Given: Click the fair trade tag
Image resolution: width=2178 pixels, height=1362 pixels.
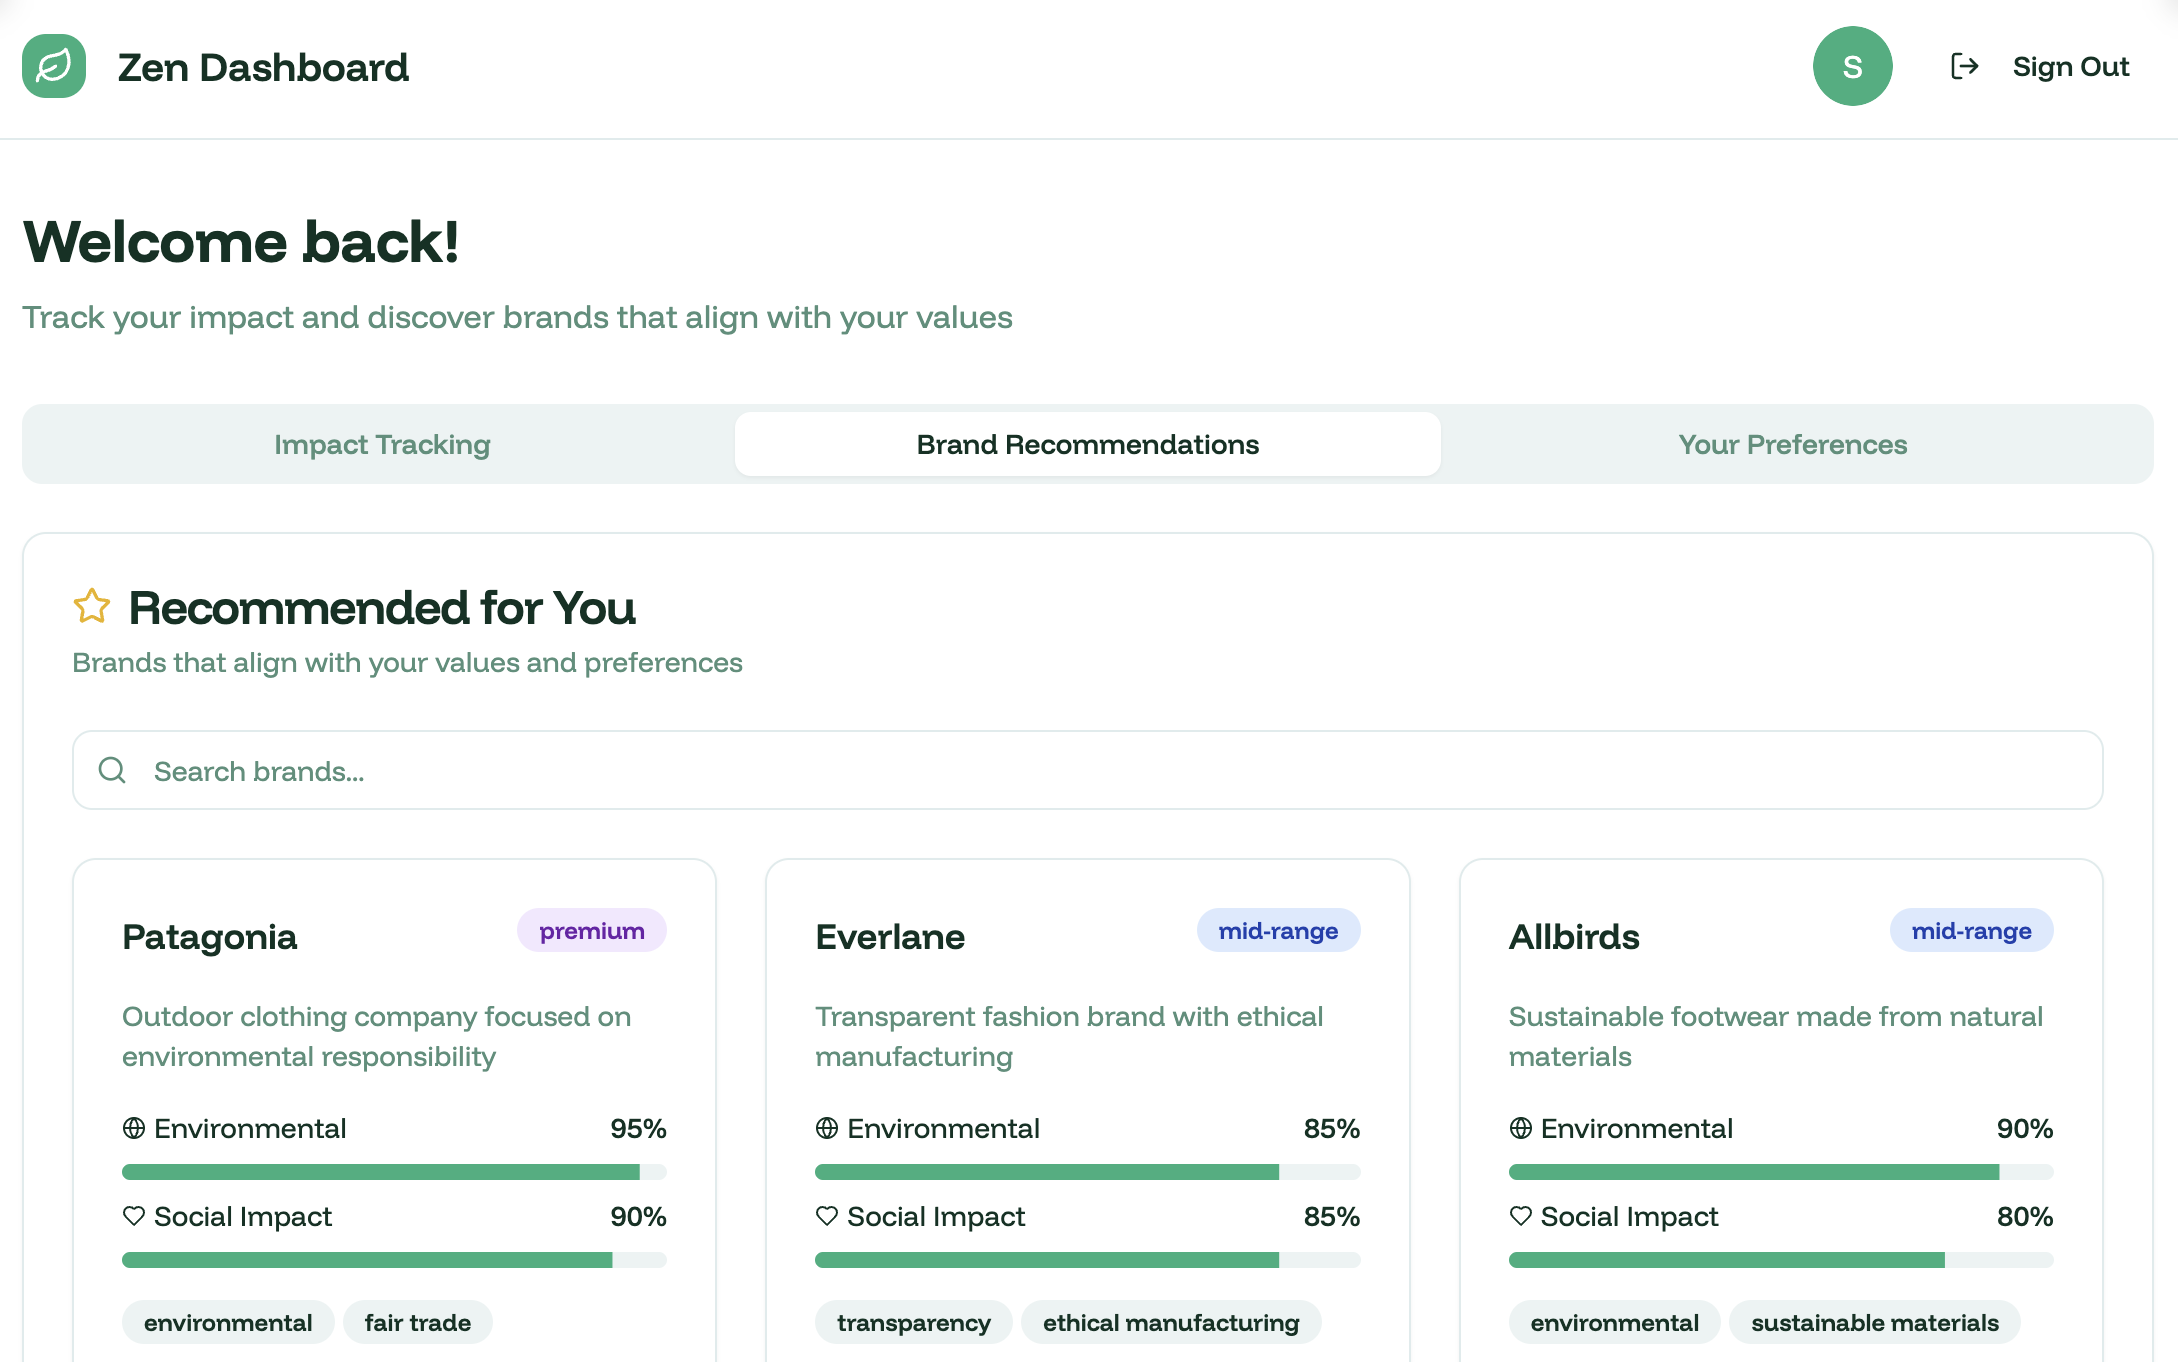Looking at the screenshot, I should 418,1322.
